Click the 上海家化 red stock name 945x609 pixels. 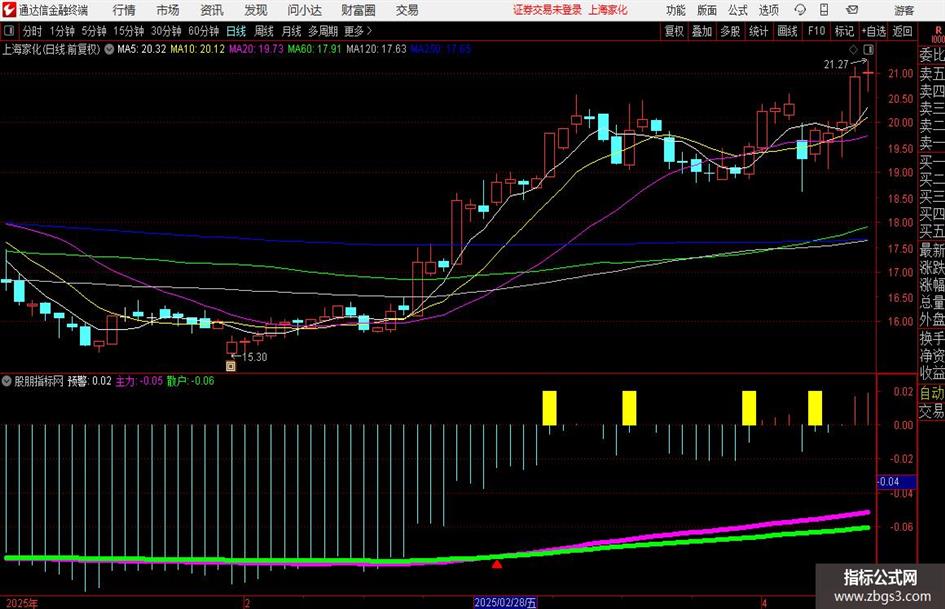(608, 10)
